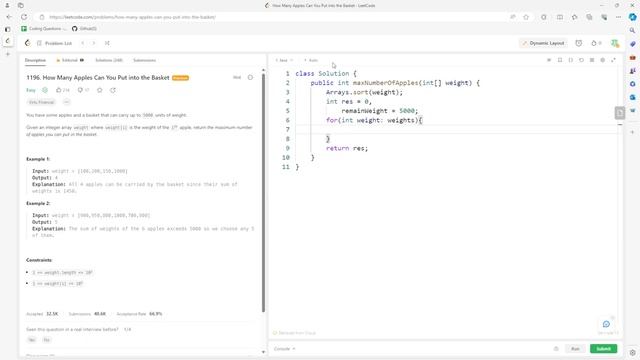Open the user profile avatar

point(615,43)
